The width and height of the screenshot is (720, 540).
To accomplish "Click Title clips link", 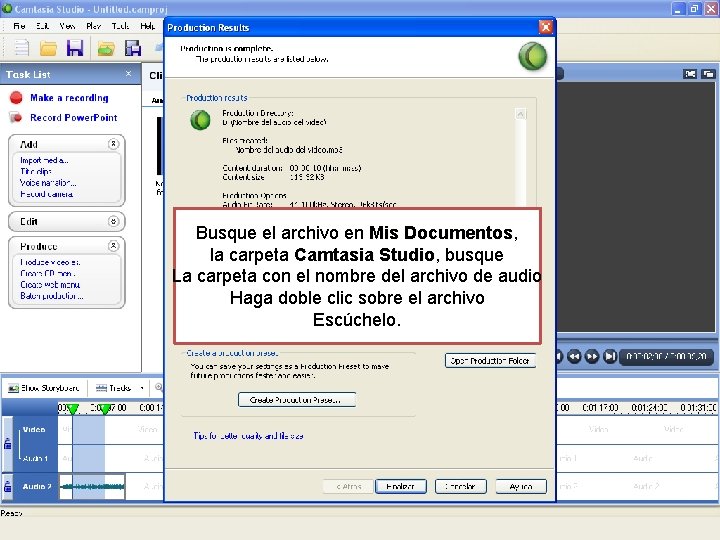I will click(36, 171).
